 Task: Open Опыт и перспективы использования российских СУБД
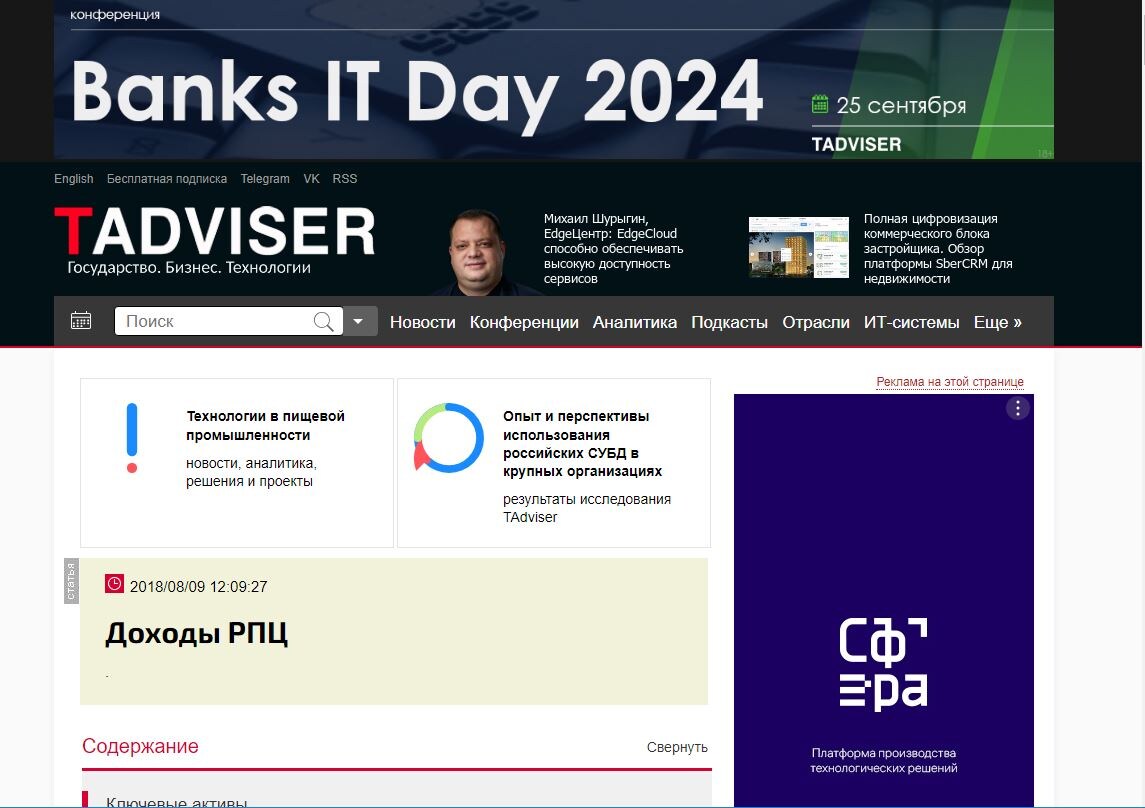pyautogui.click(x=583, y=444)
